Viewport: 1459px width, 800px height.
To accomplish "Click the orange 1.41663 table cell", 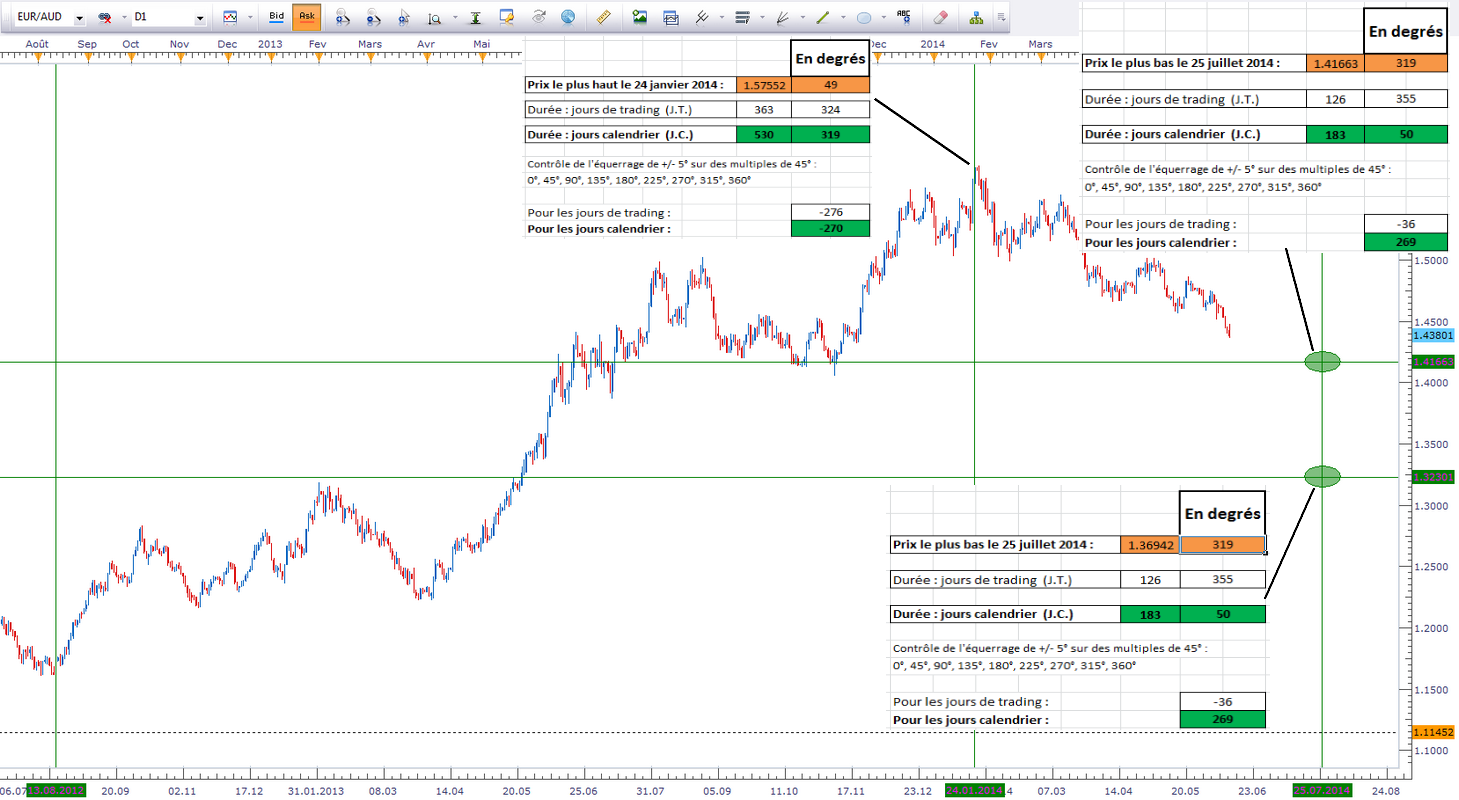I will 1336,62.
